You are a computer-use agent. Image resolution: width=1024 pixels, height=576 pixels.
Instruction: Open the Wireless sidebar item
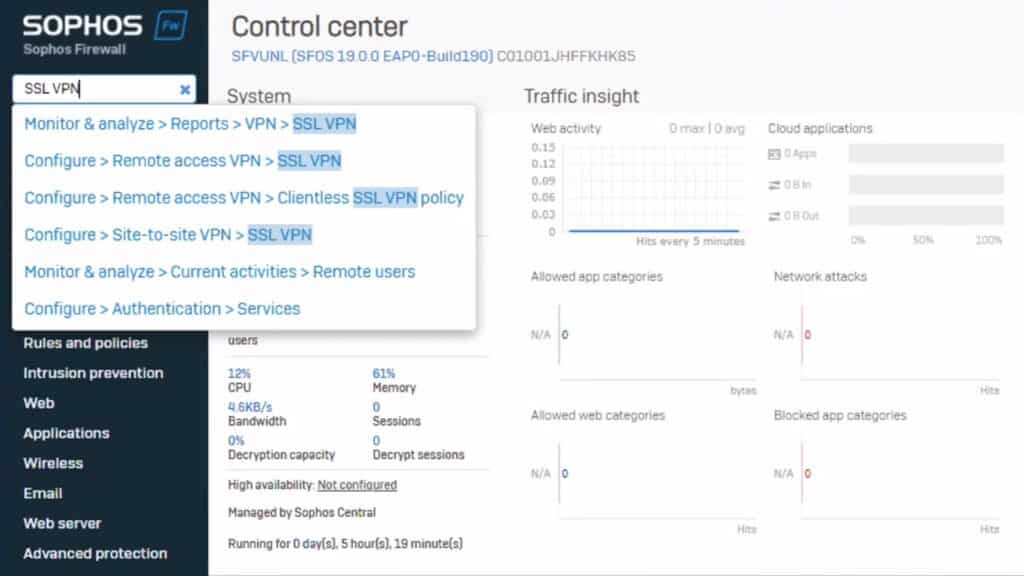[x=53, y=463]
